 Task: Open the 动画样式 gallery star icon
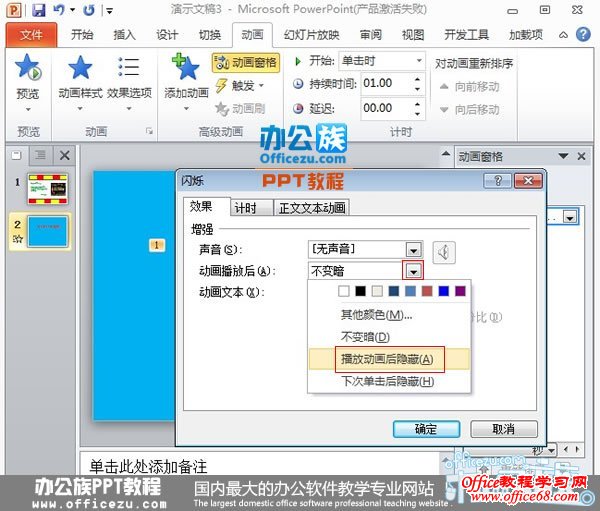pos(80,67)
